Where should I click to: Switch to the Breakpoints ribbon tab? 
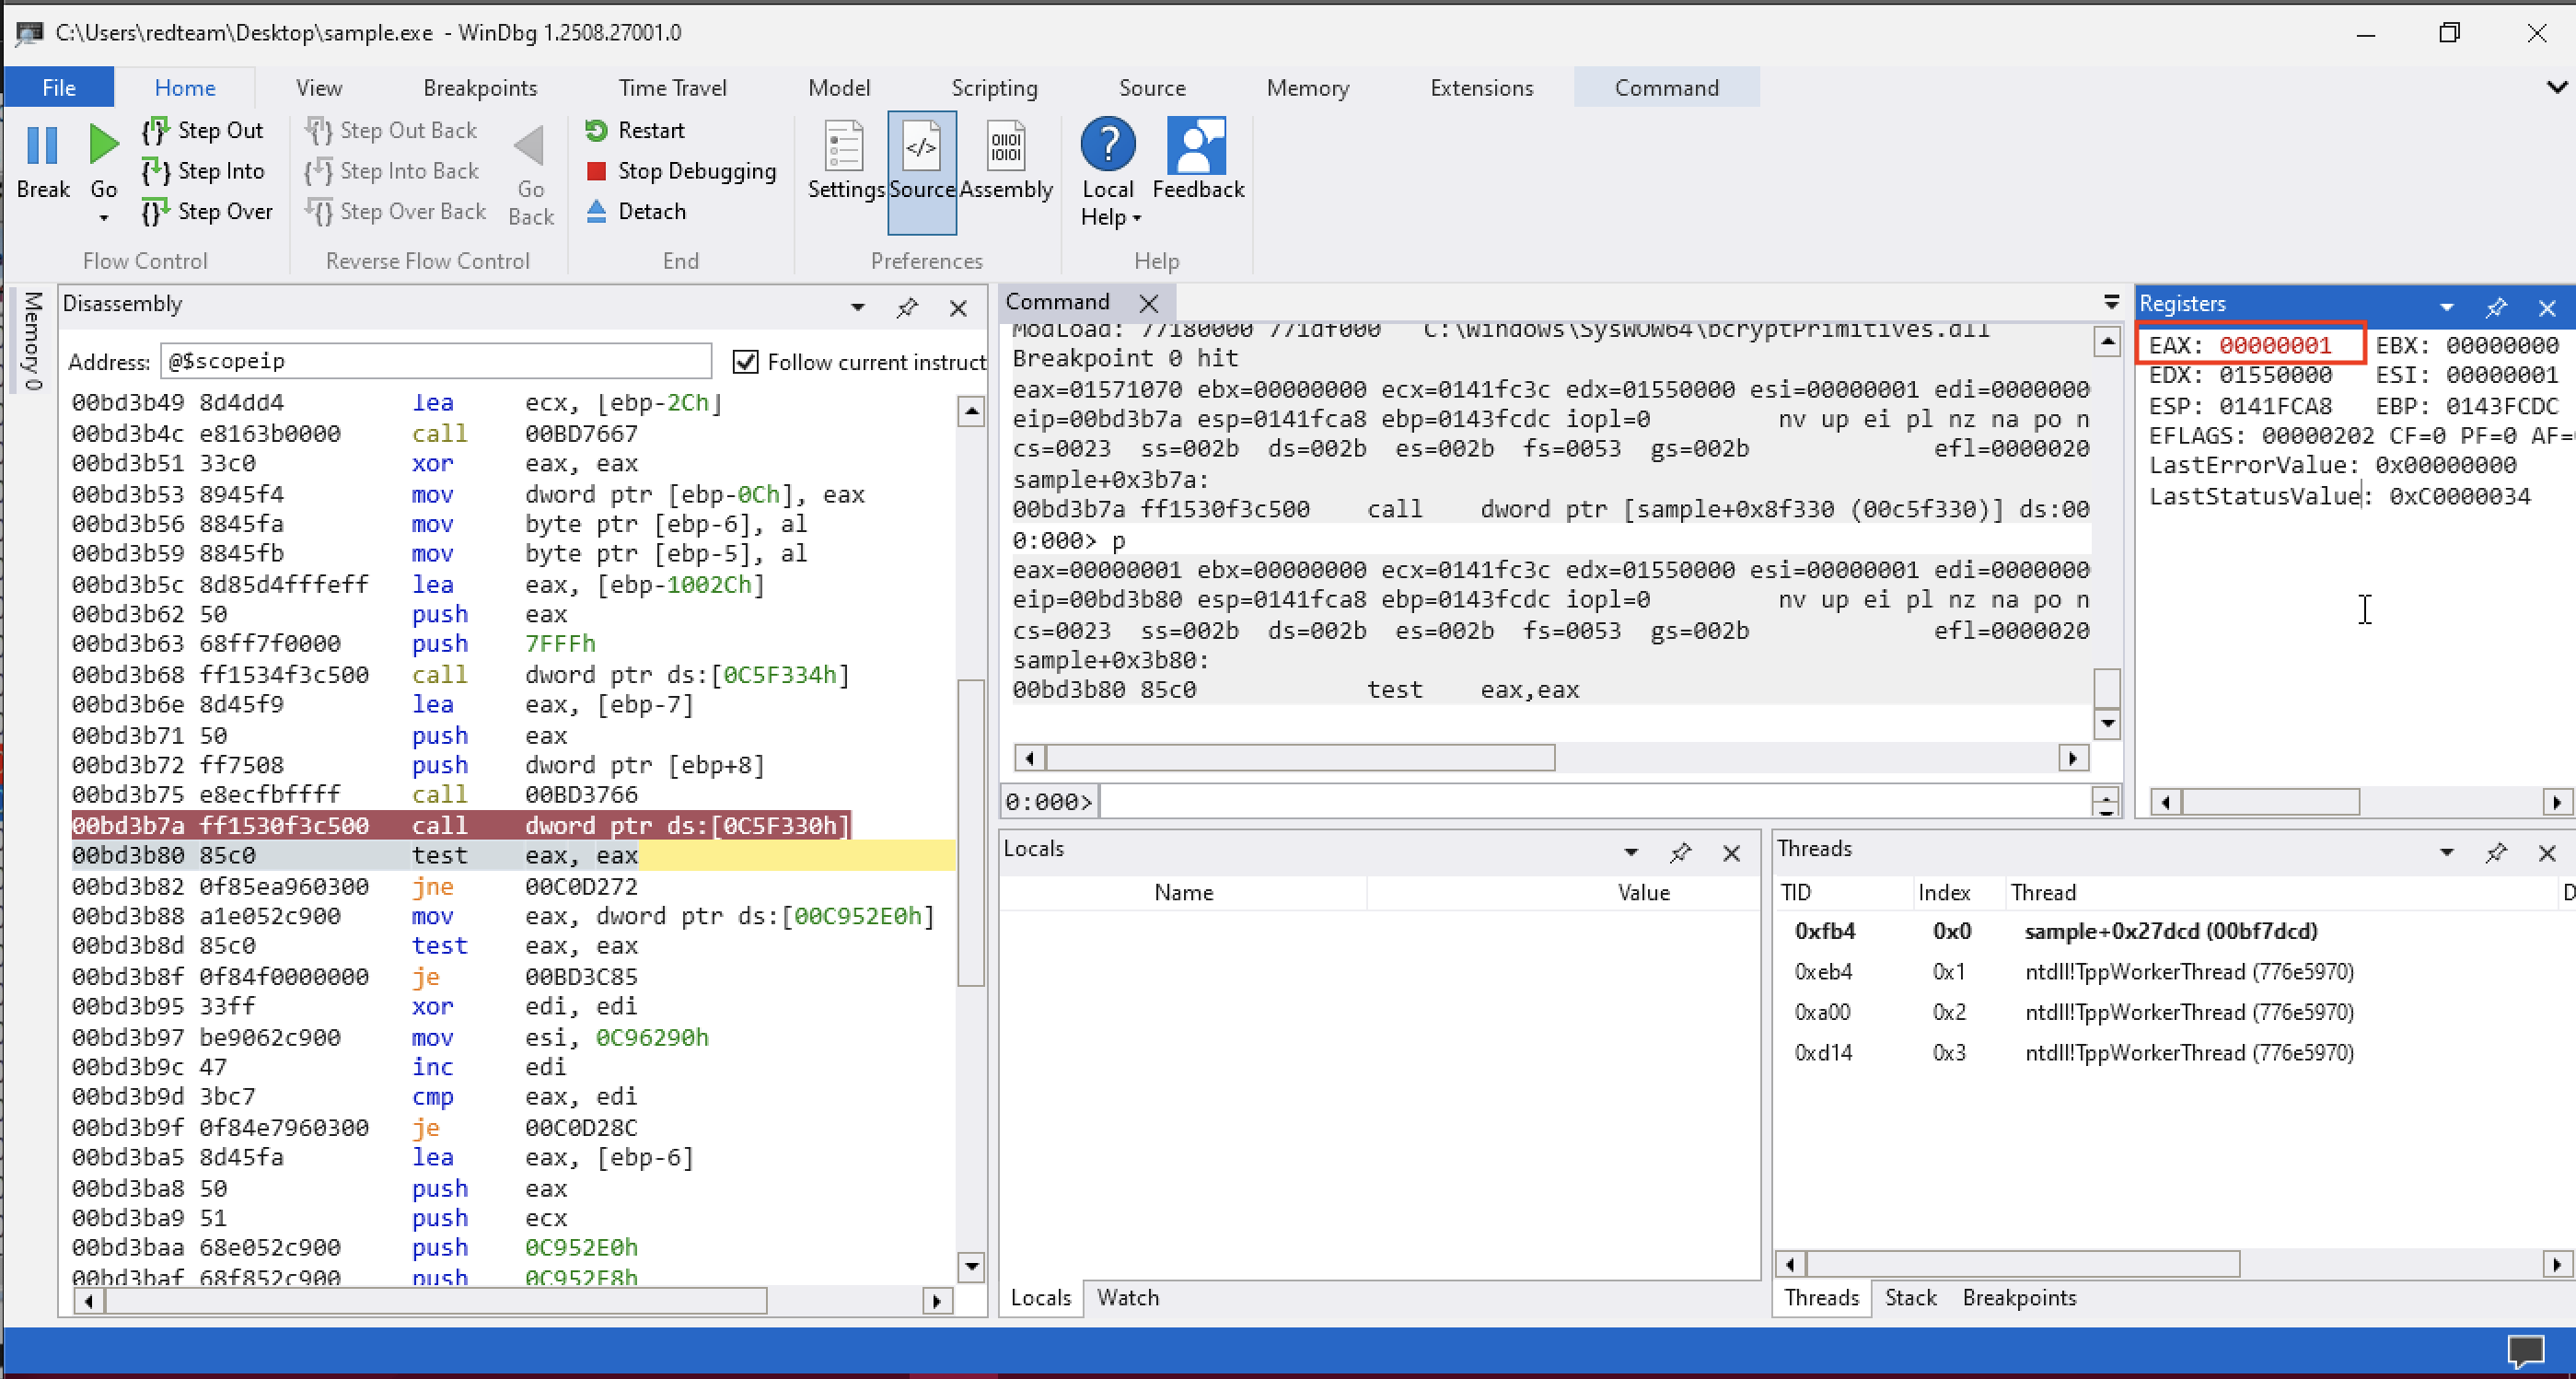480,88
